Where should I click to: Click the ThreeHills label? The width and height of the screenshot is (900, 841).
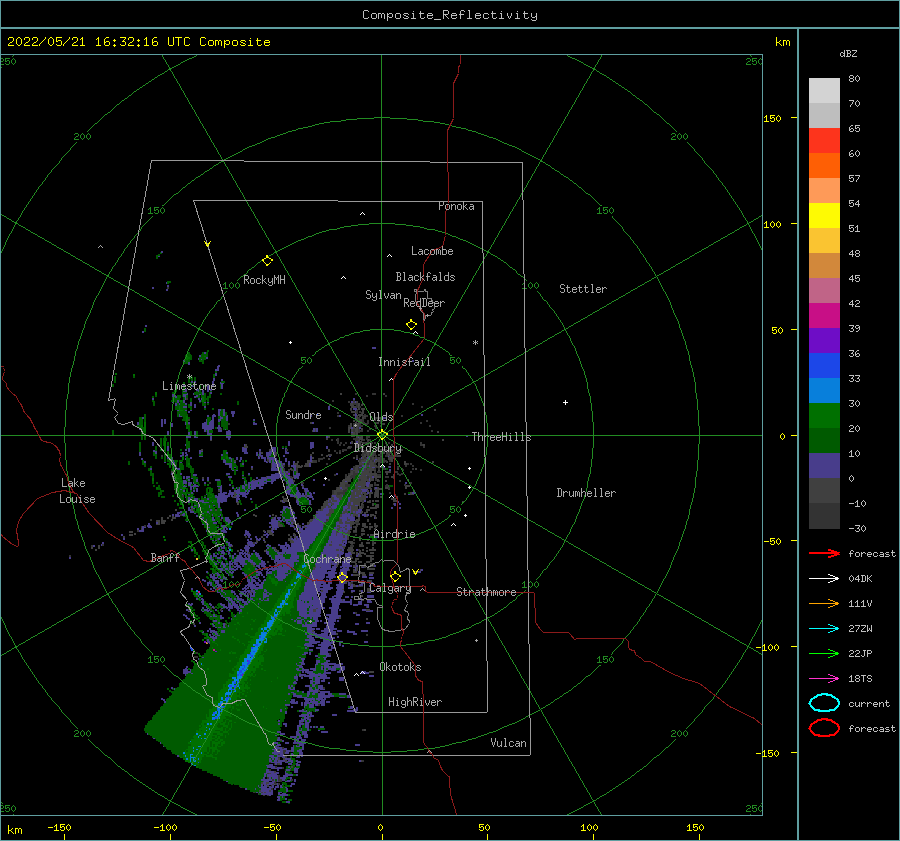[502, 437]
